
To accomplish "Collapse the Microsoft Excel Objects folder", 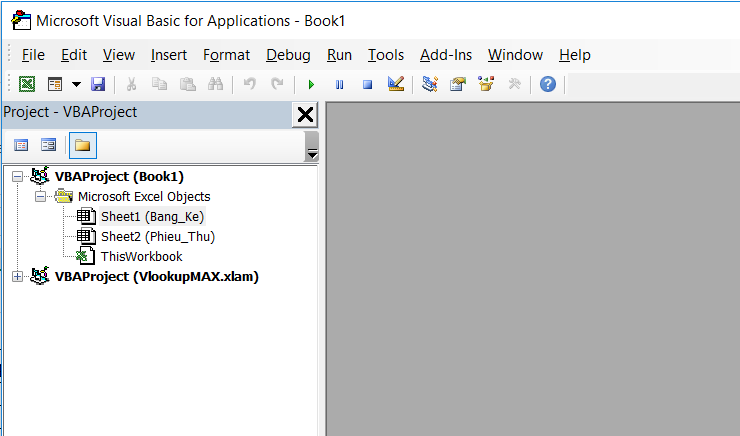I will coord(41,196).
